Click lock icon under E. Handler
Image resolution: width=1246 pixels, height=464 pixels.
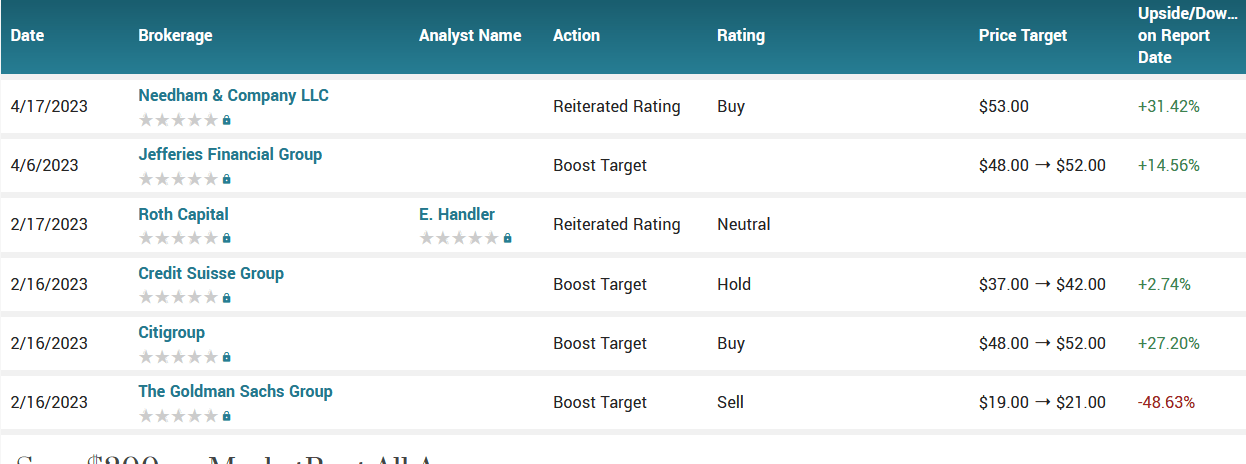pos(508,238)
